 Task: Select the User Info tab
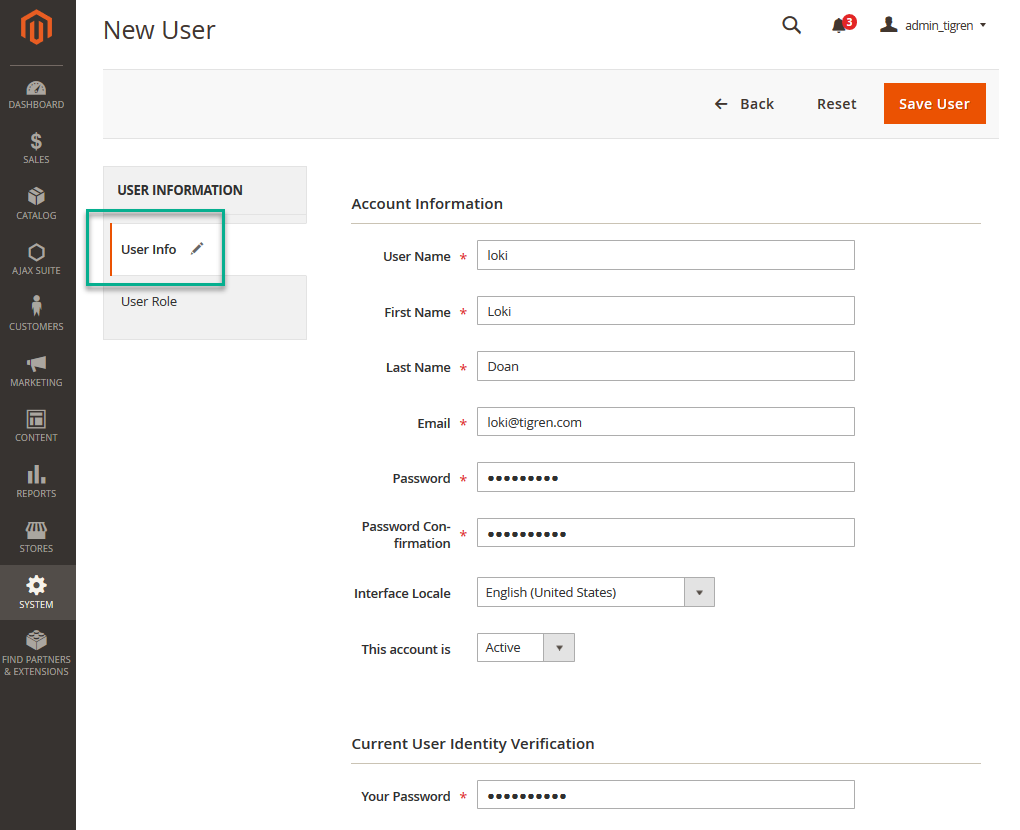point(149,250)
